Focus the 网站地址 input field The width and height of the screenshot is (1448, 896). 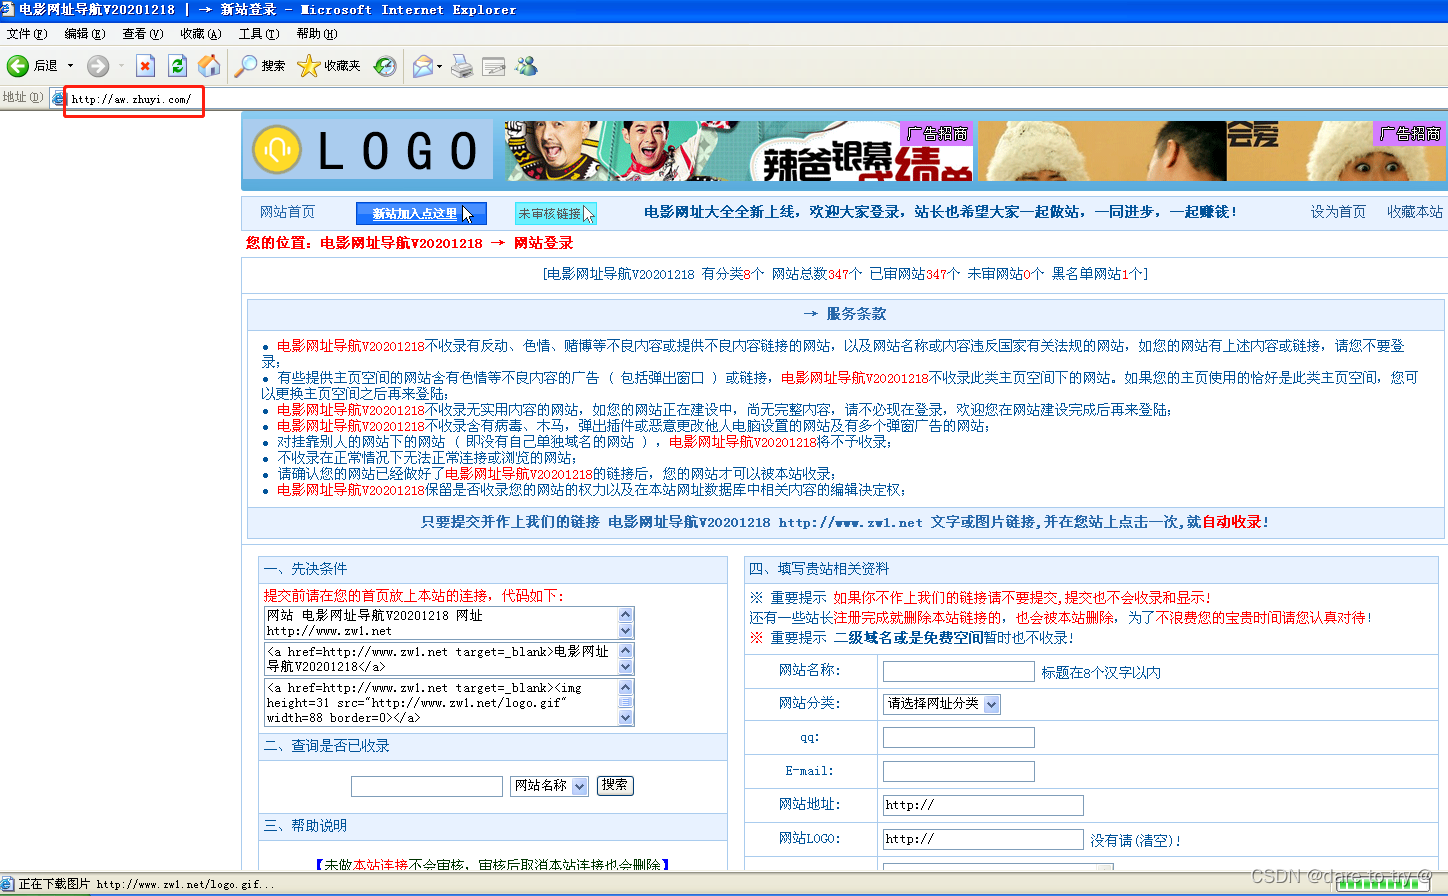[x=983, y=805]
